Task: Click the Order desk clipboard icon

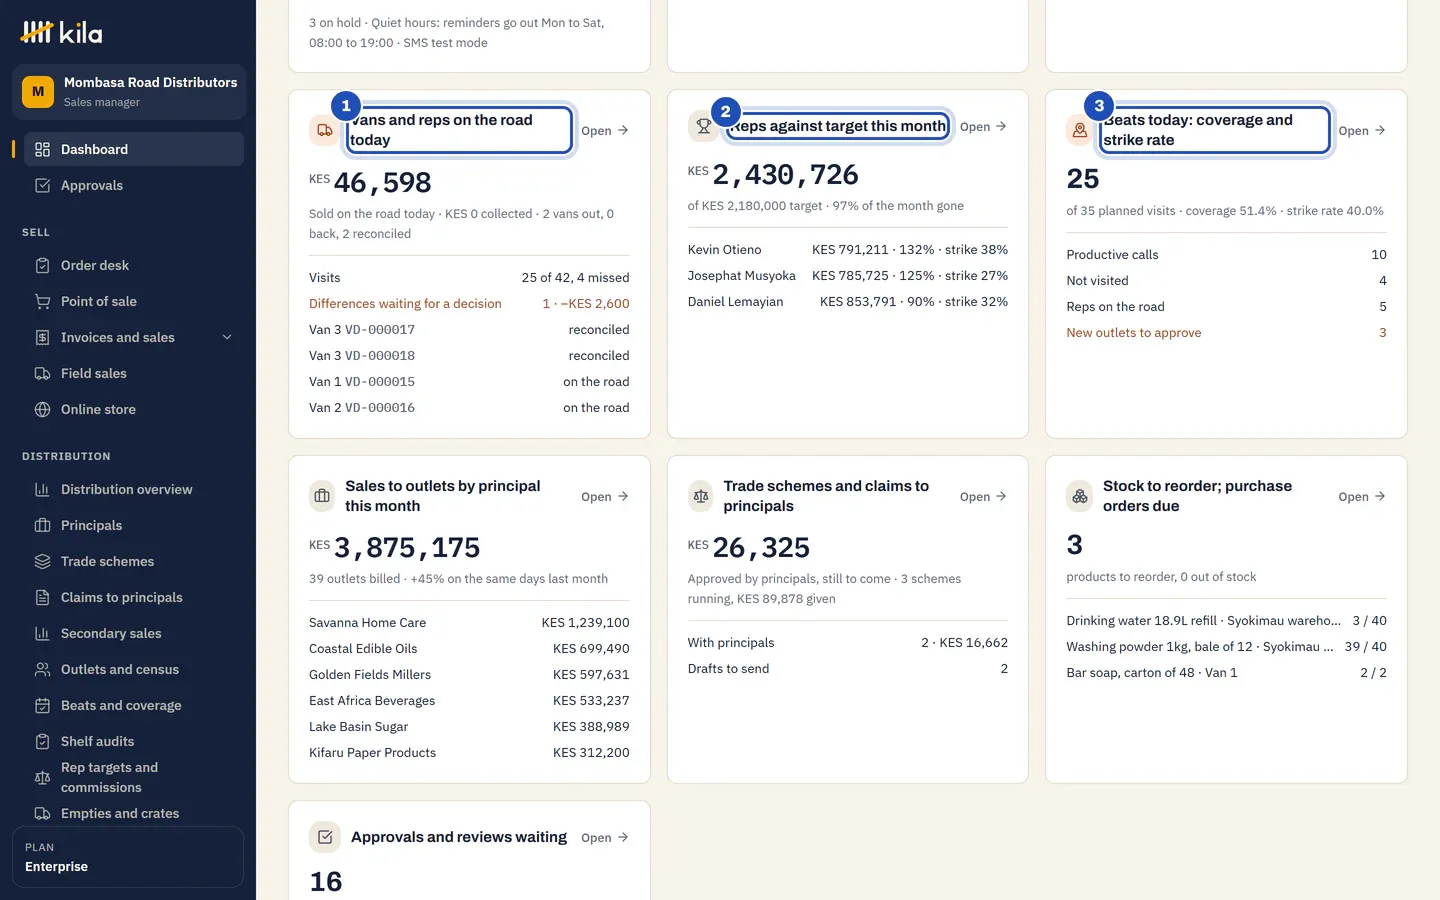Action: point(42,265)
